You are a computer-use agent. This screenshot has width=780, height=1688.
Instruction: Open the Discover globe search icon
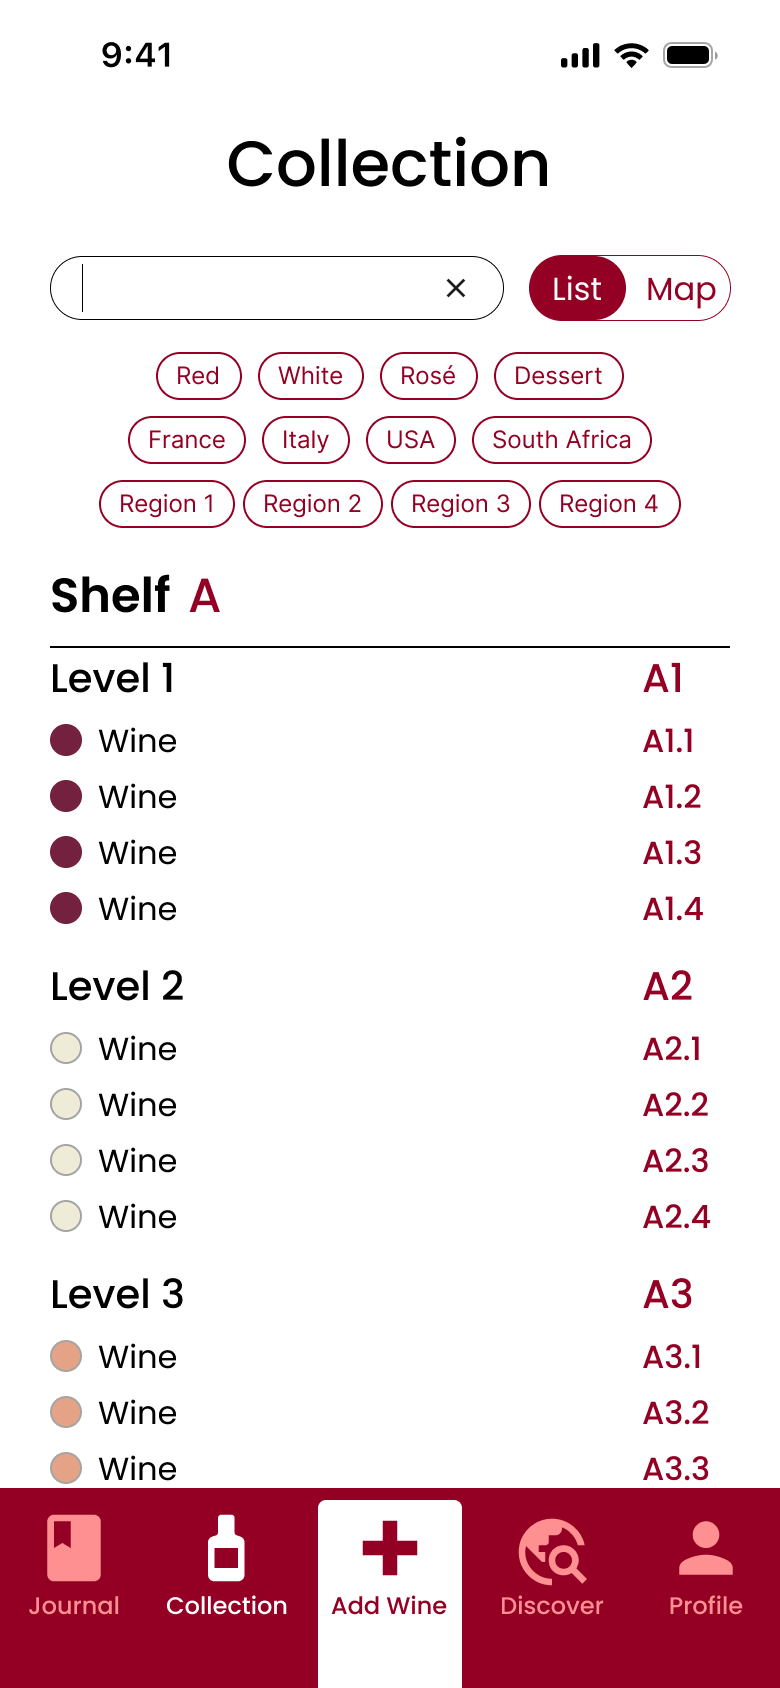(x=551, y=1551)
